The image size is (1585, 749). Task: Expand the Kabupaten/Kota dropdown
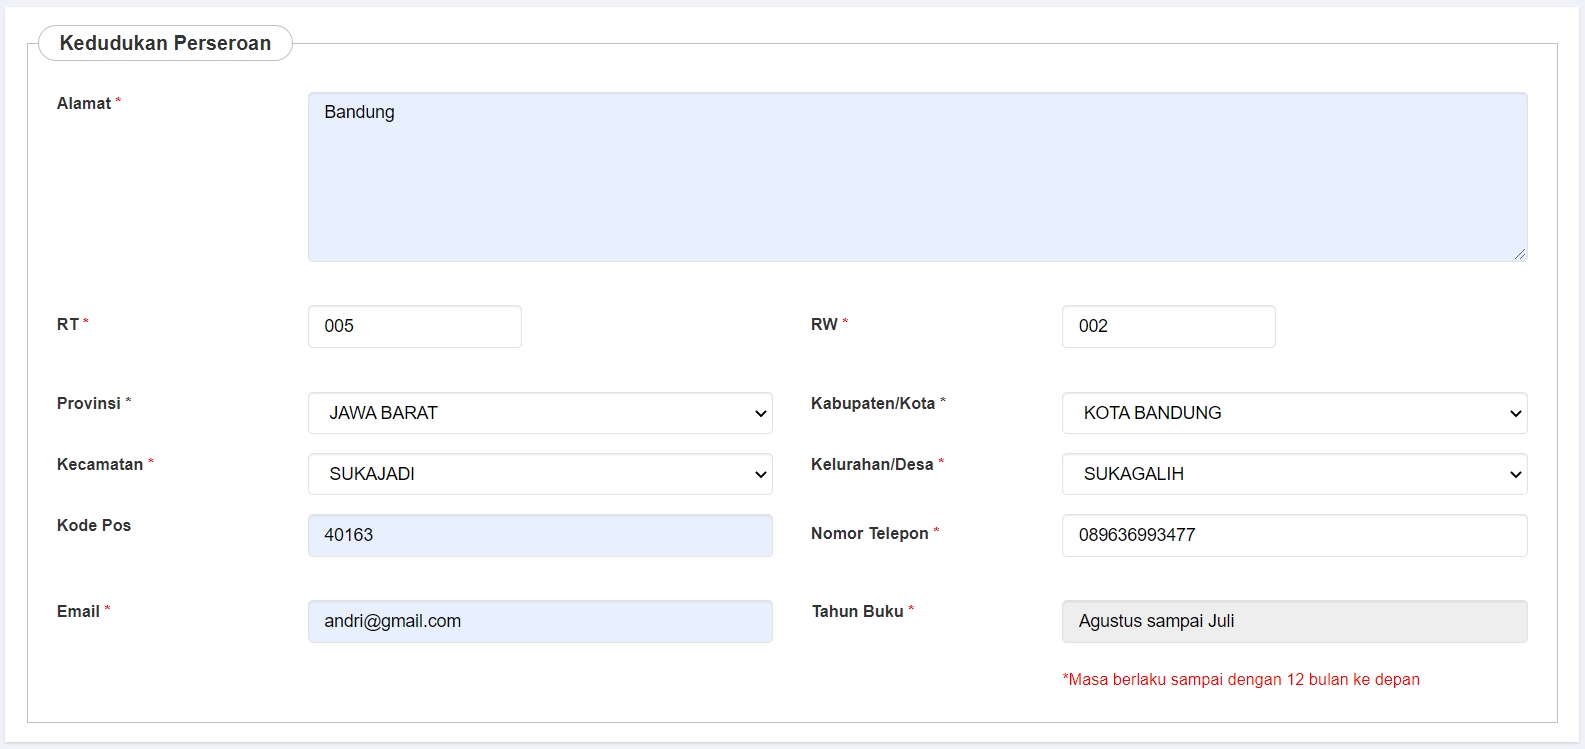coord(1294,413)
